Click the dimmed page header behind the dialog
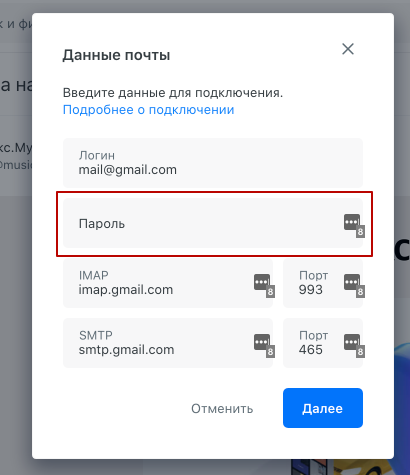 pyautogui.click(x=16, y=23)
